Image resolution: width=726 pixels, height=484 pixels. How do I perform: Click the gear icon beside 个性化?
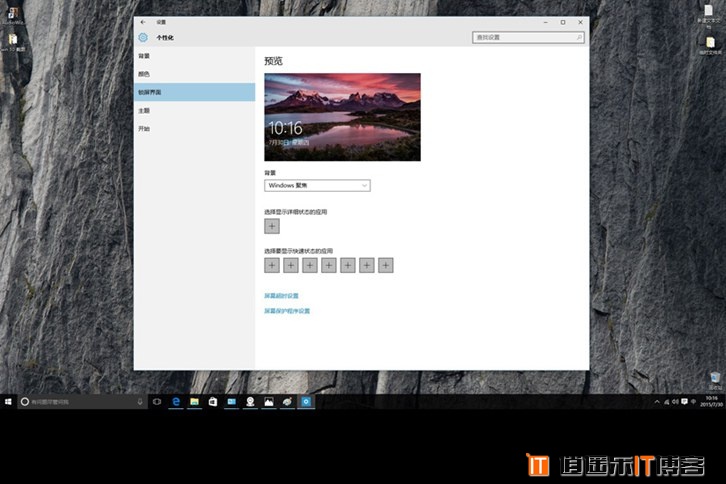point(143,38)
